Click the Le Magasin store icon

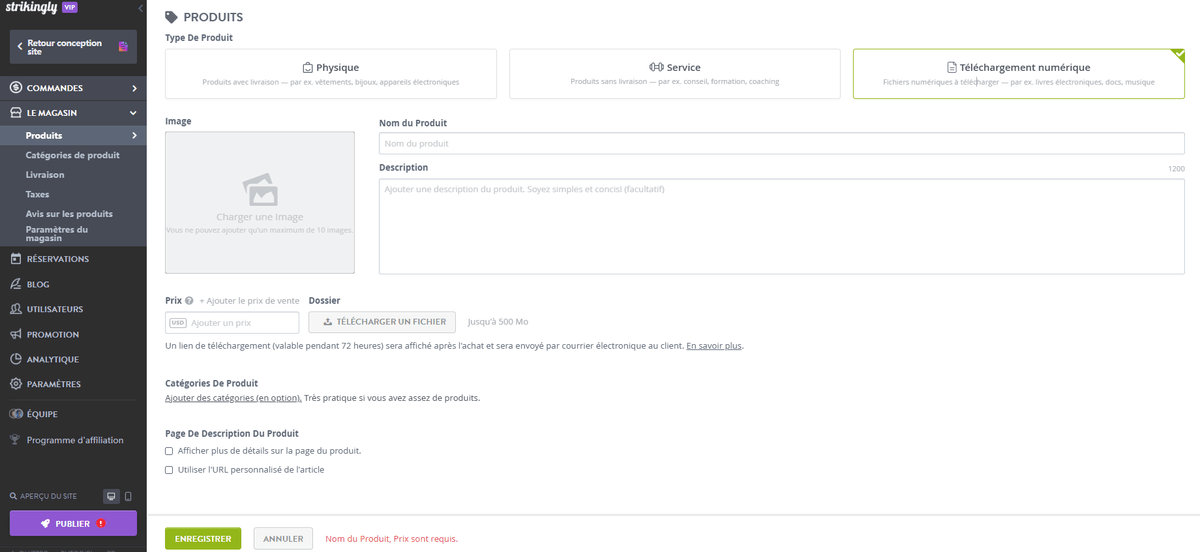pos(16,113)
